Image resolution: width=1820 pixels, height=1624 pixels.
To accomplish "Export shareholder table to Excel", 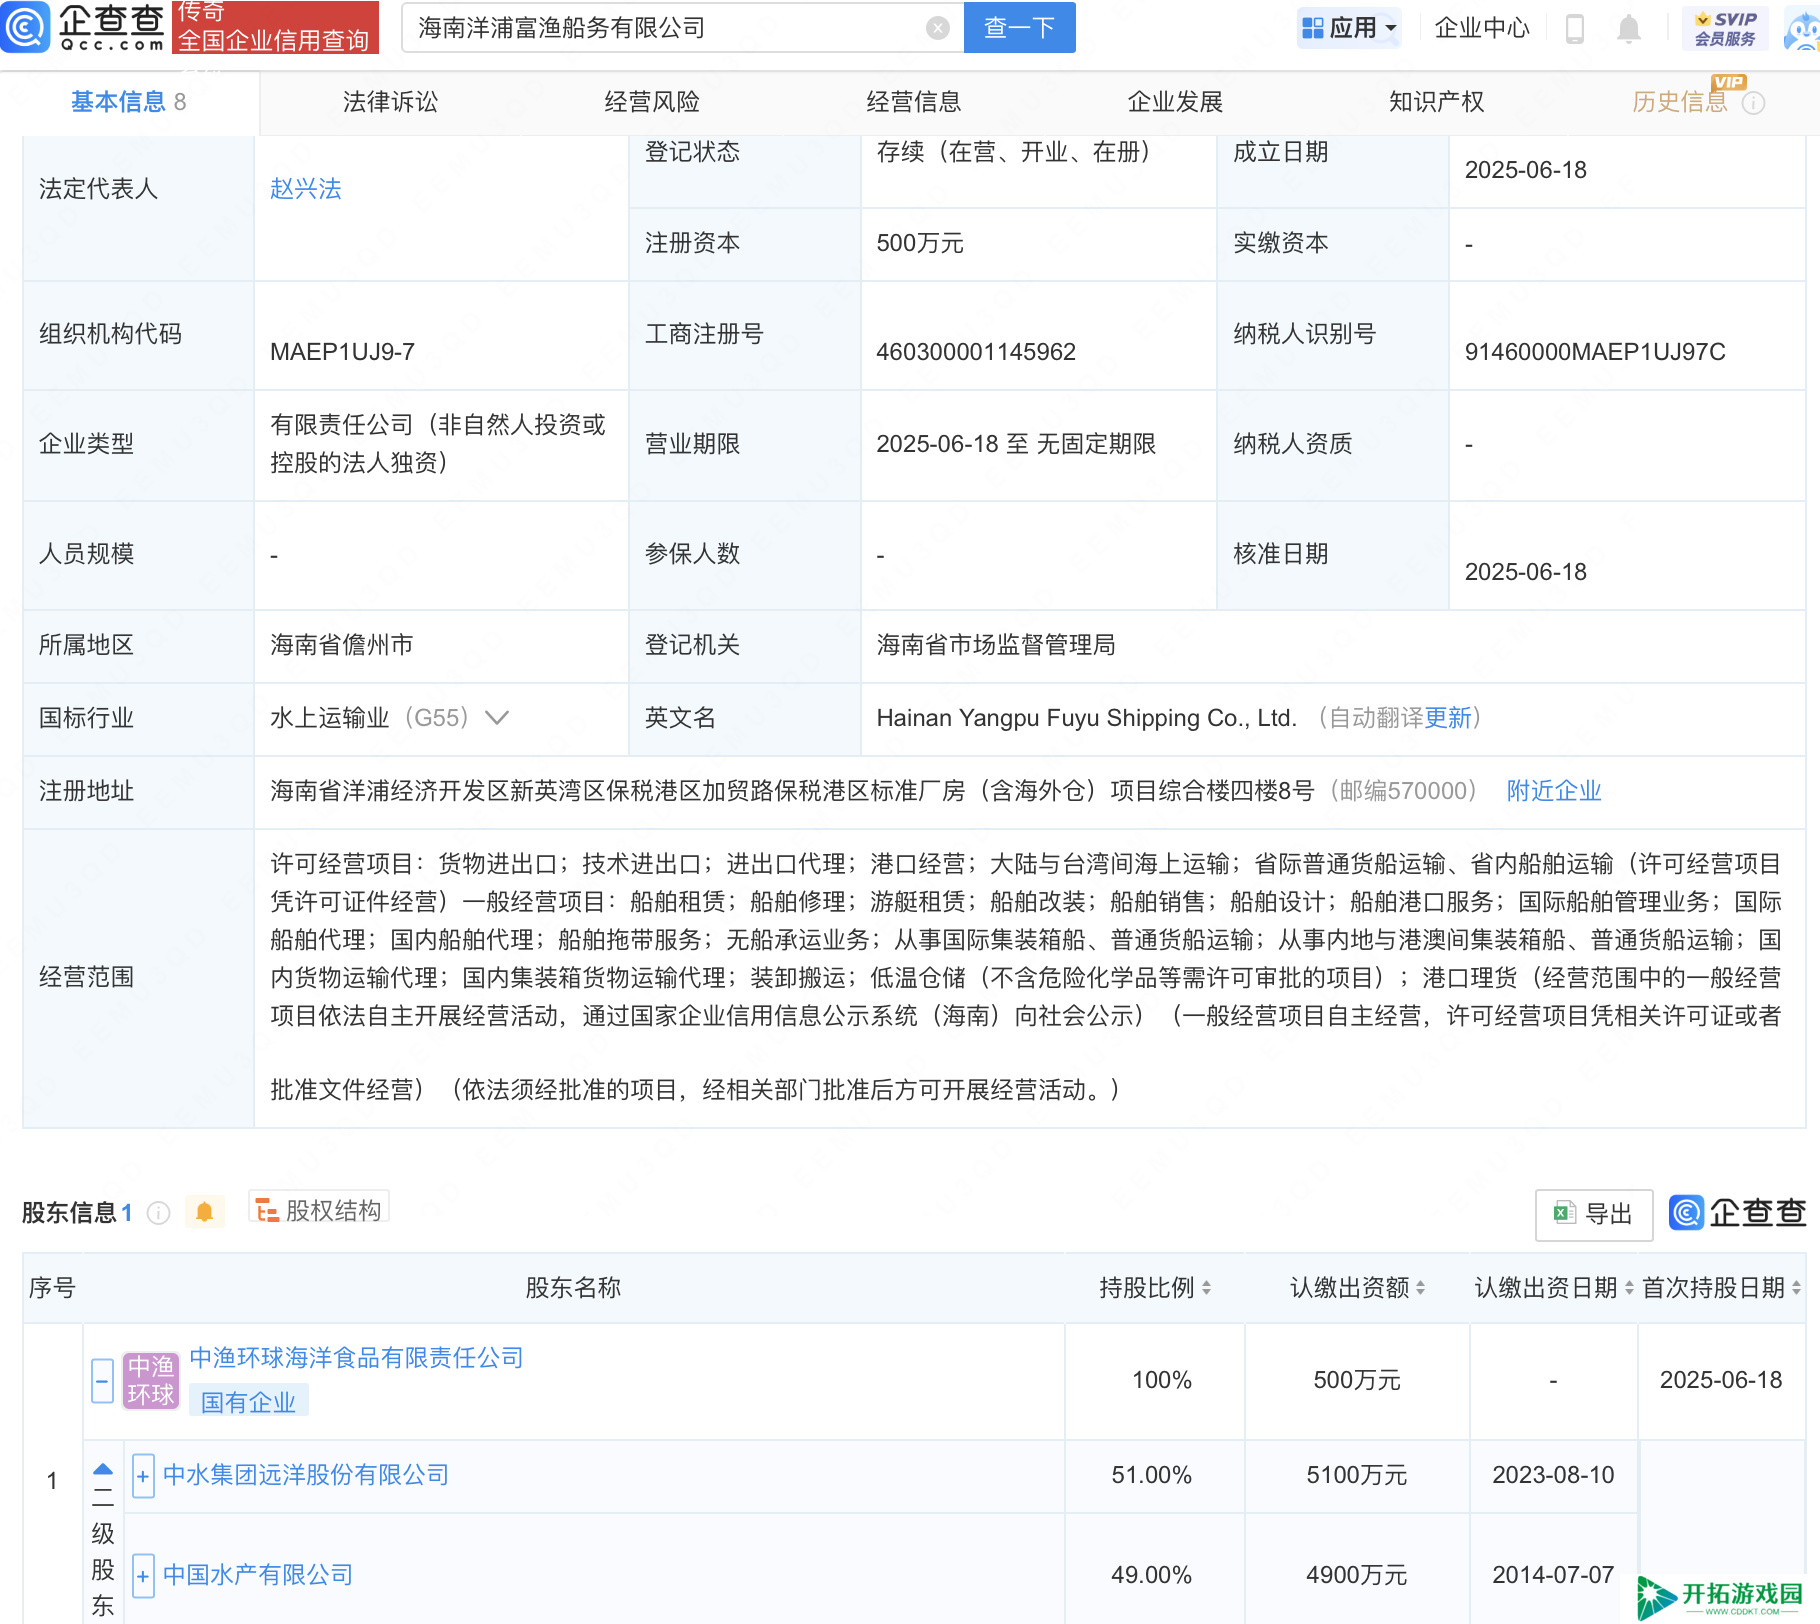I will click(x=1593, y=1214).
